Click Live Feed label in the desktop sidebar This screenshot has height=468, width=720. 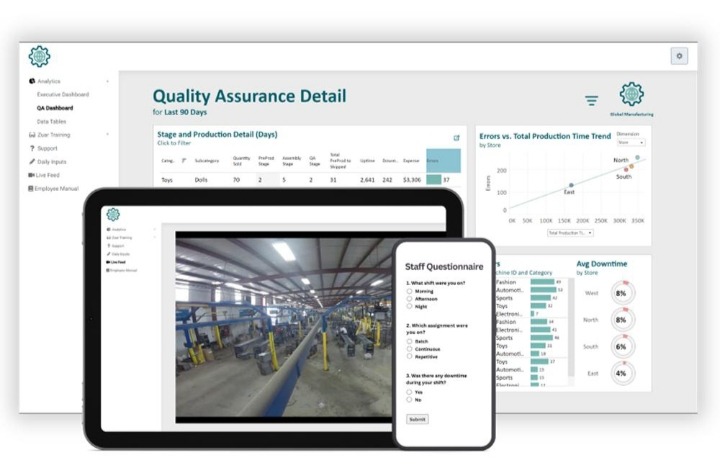click(47, 175)
